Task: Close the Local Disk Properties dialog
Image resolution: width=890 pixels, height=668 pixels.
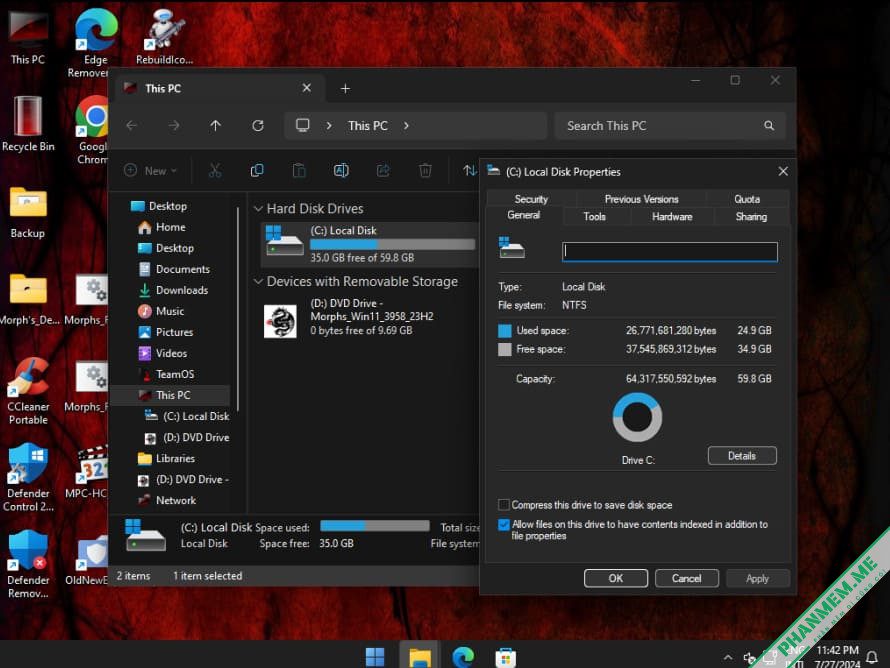Action: click(783, 171)
